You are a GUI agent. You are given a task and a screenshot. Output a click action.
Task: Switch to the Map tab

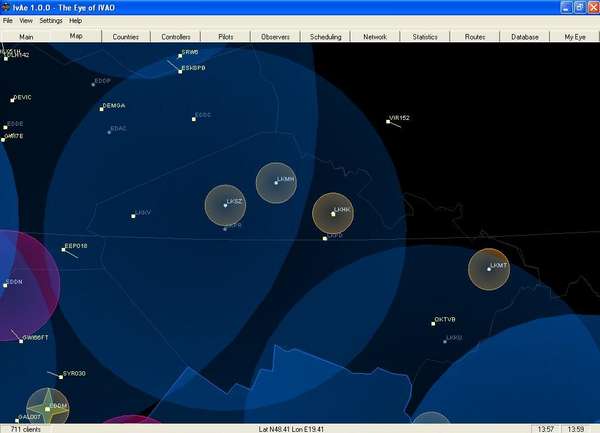click(x=76, y=36)
